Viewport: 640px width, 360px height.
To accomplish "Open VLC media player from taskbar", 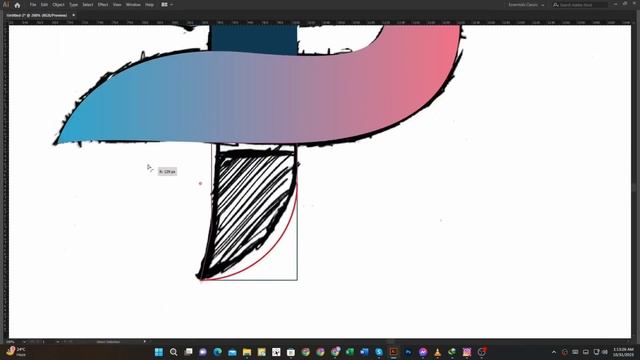I will [x=438, y=352].
